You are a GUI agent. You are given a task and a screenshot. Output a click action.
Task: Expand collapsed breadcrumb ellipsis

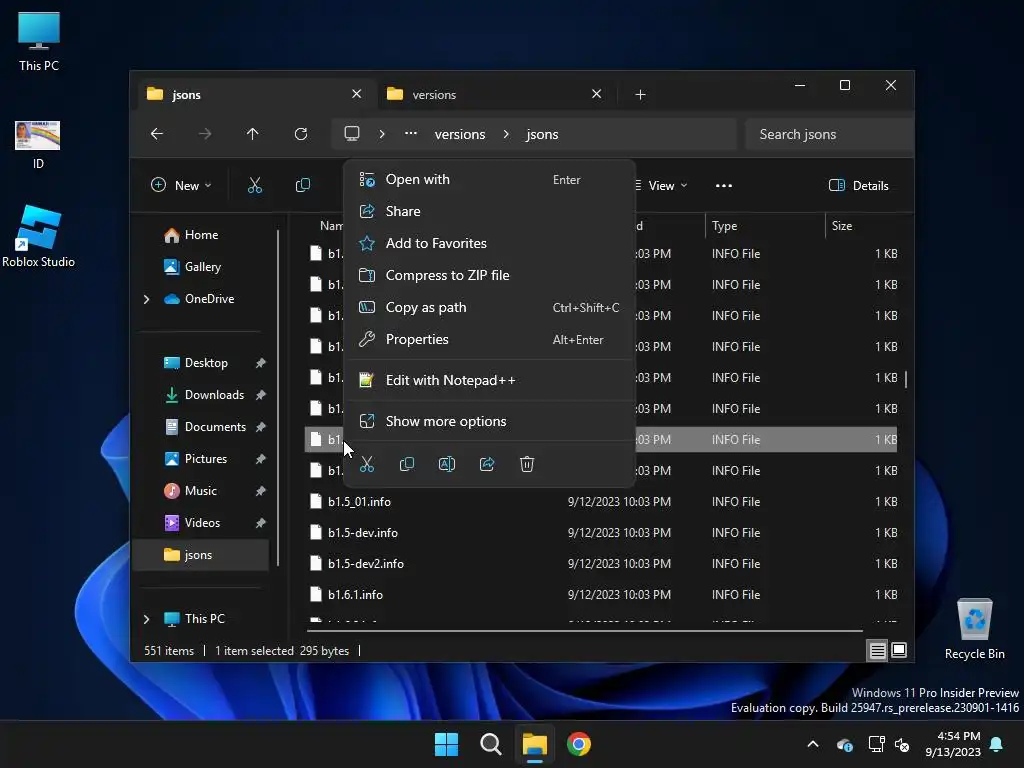411,133
